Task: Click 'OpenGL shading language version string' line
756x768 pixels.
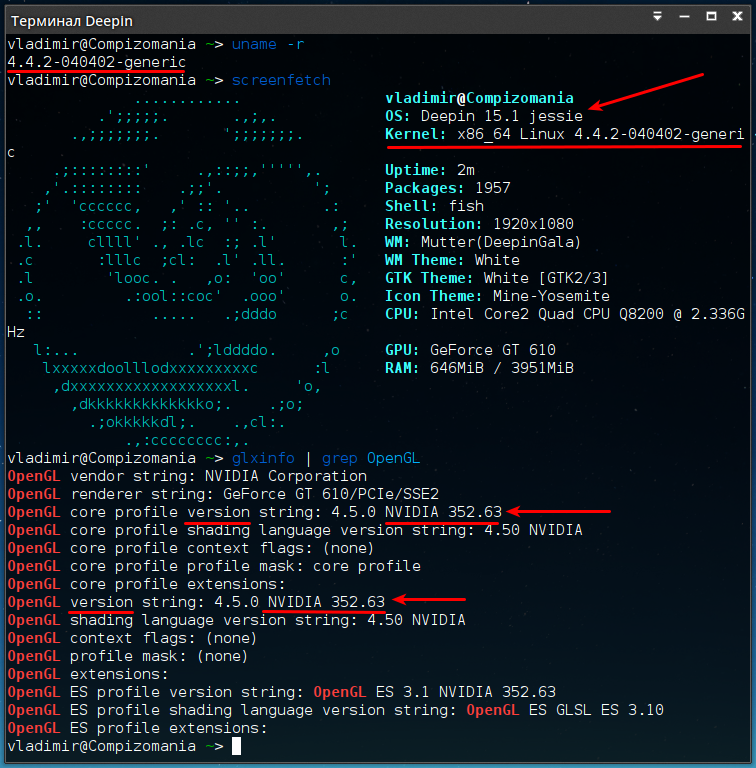Action: point(236,621)
